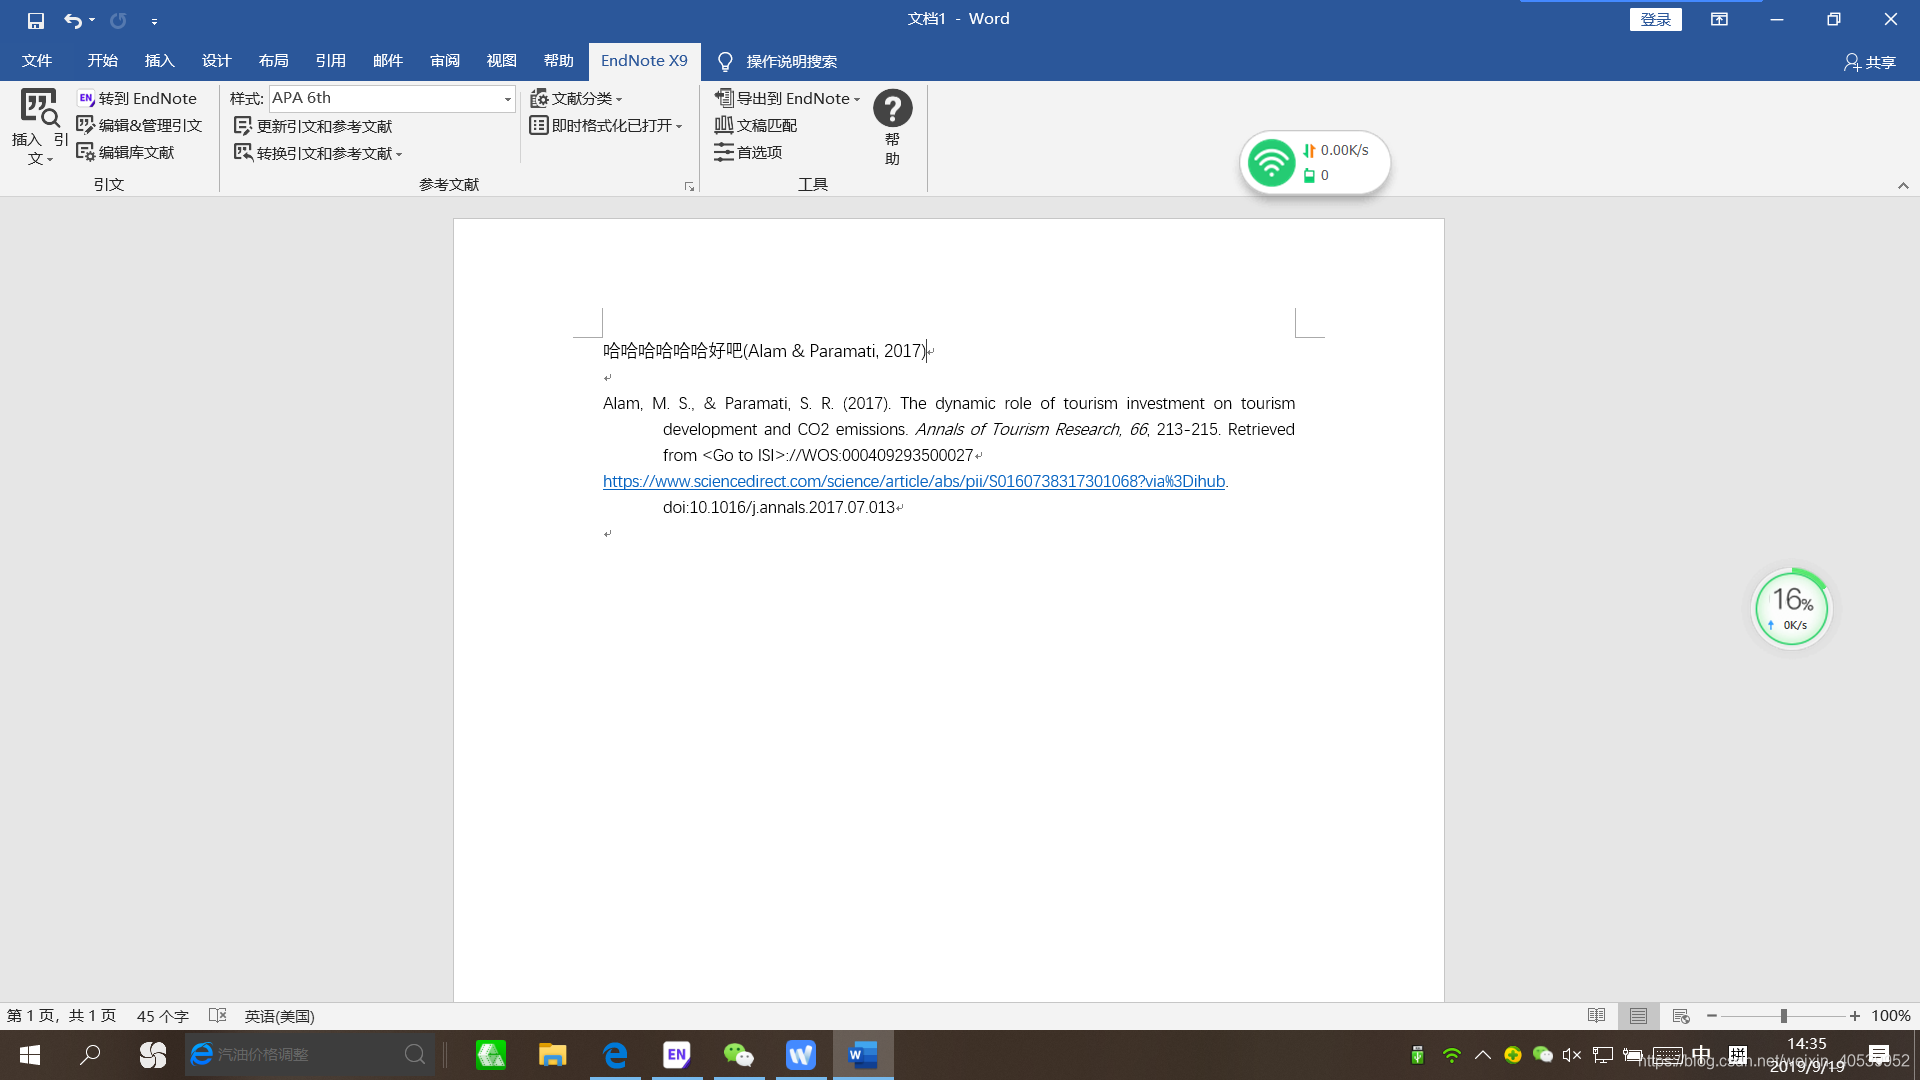Switch to the References ribbon tab

pos(330,61)
